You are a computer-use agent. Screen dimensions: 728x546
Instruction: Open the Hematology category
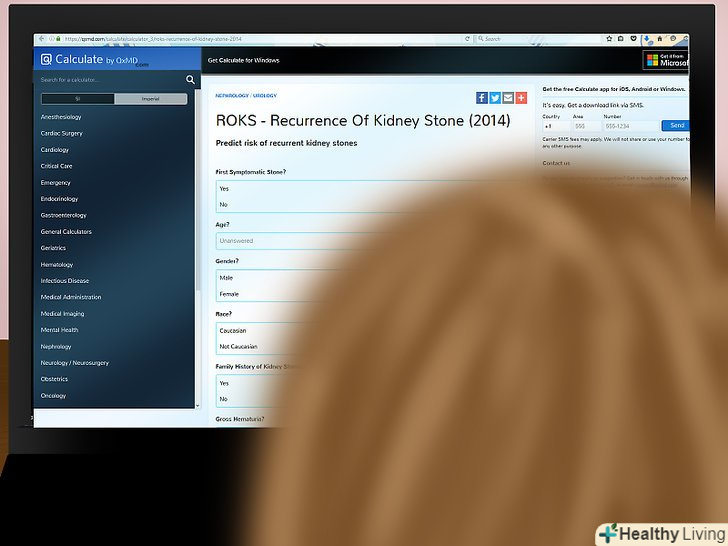[57, 264]
